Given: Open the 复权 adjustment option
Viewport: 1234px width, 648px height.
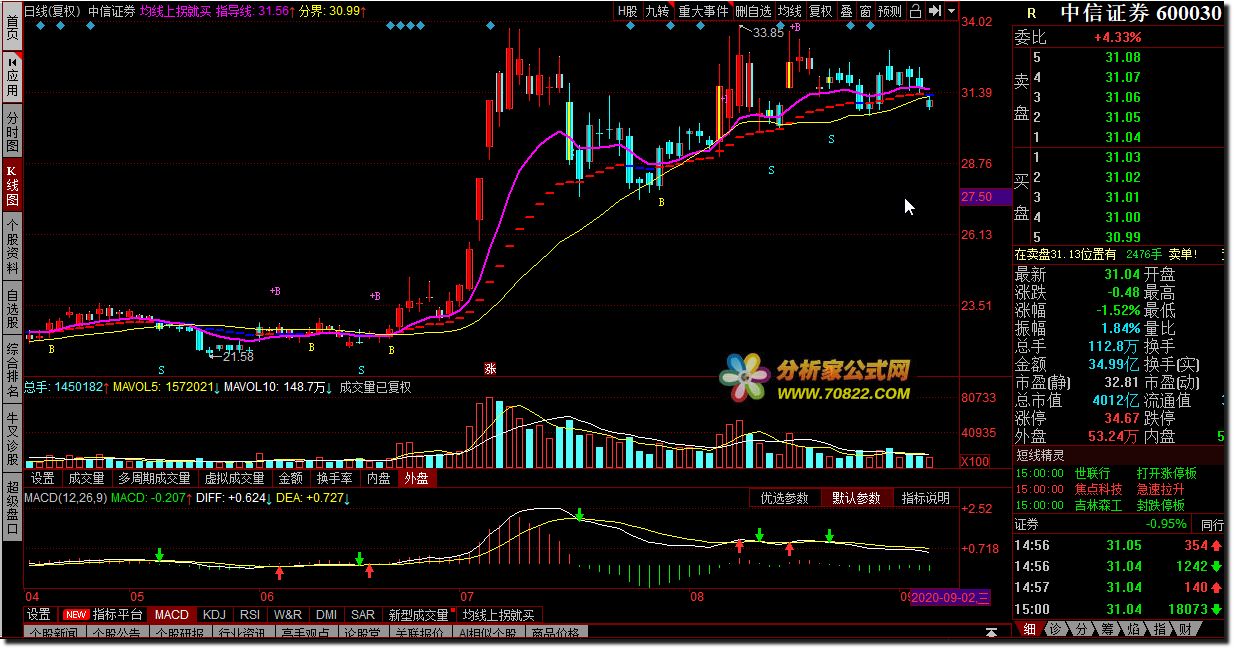Looking at the screenshot, I should (821, 11).
